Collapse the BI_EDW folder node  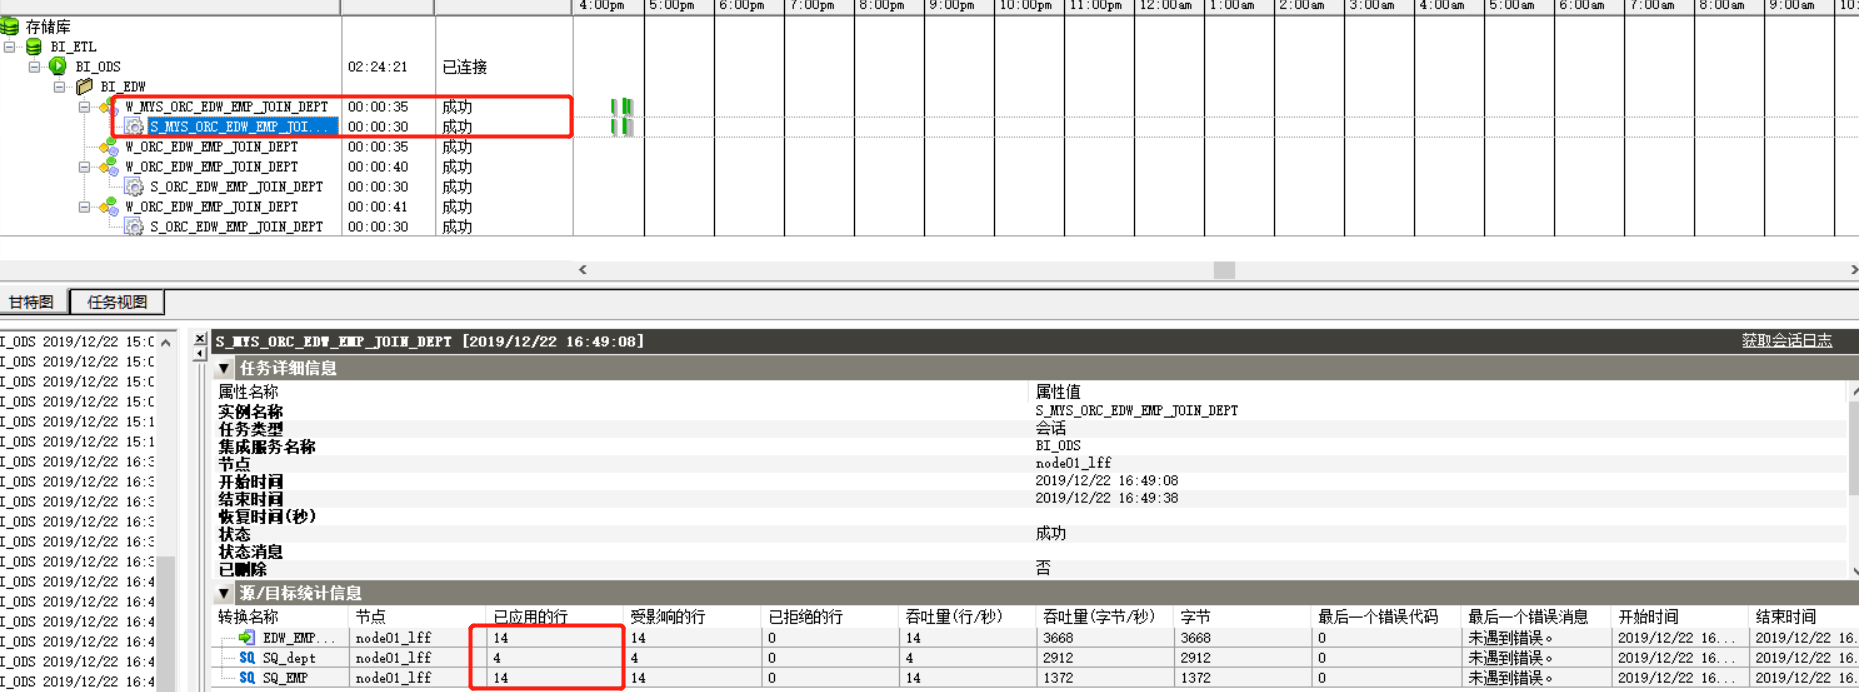click(59, 87)
